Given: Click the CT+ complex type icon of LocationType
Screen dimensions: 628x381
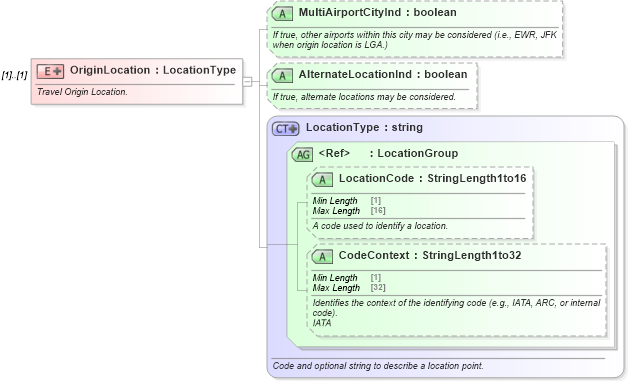Looking at the screenshot, I should (286, 129).
